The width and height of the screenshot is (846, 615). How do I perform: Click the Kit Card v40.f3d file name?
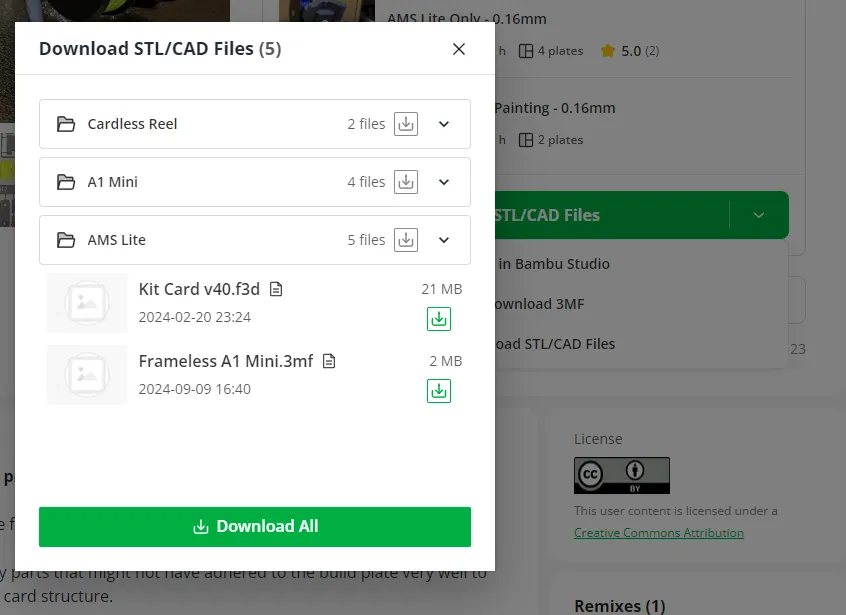tap(199, 289)
